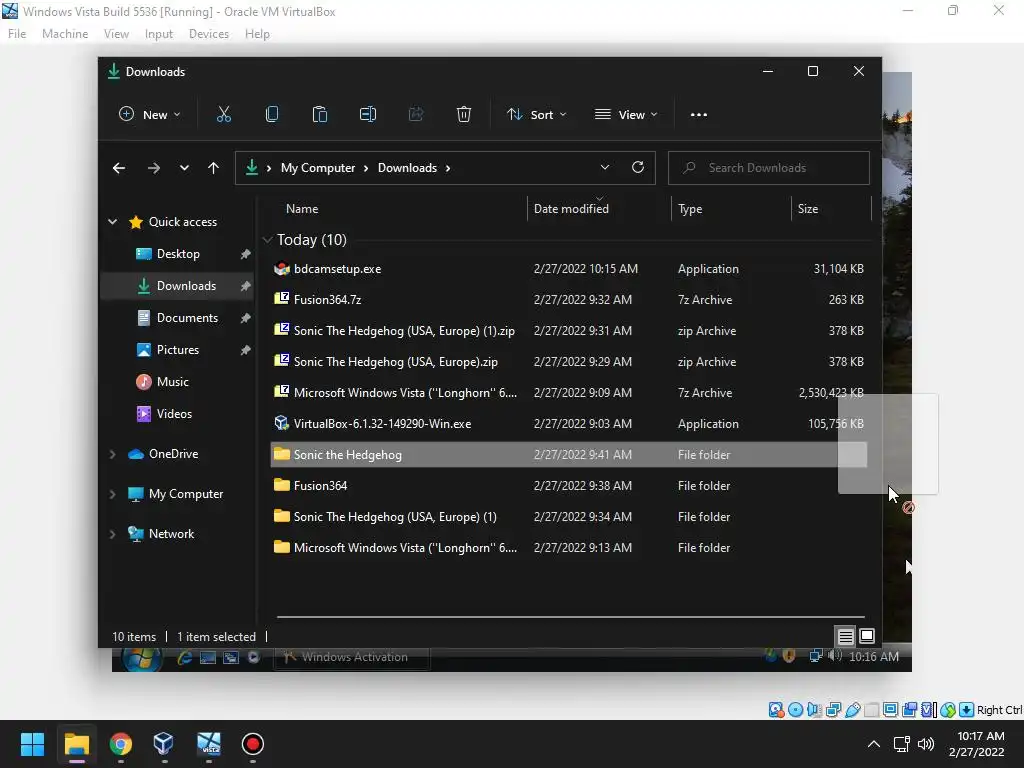Image resolution: width=1024 pixels, height=768 pixels.
Task: Select Documents in the navigation pane
Action: coord(187,318)
